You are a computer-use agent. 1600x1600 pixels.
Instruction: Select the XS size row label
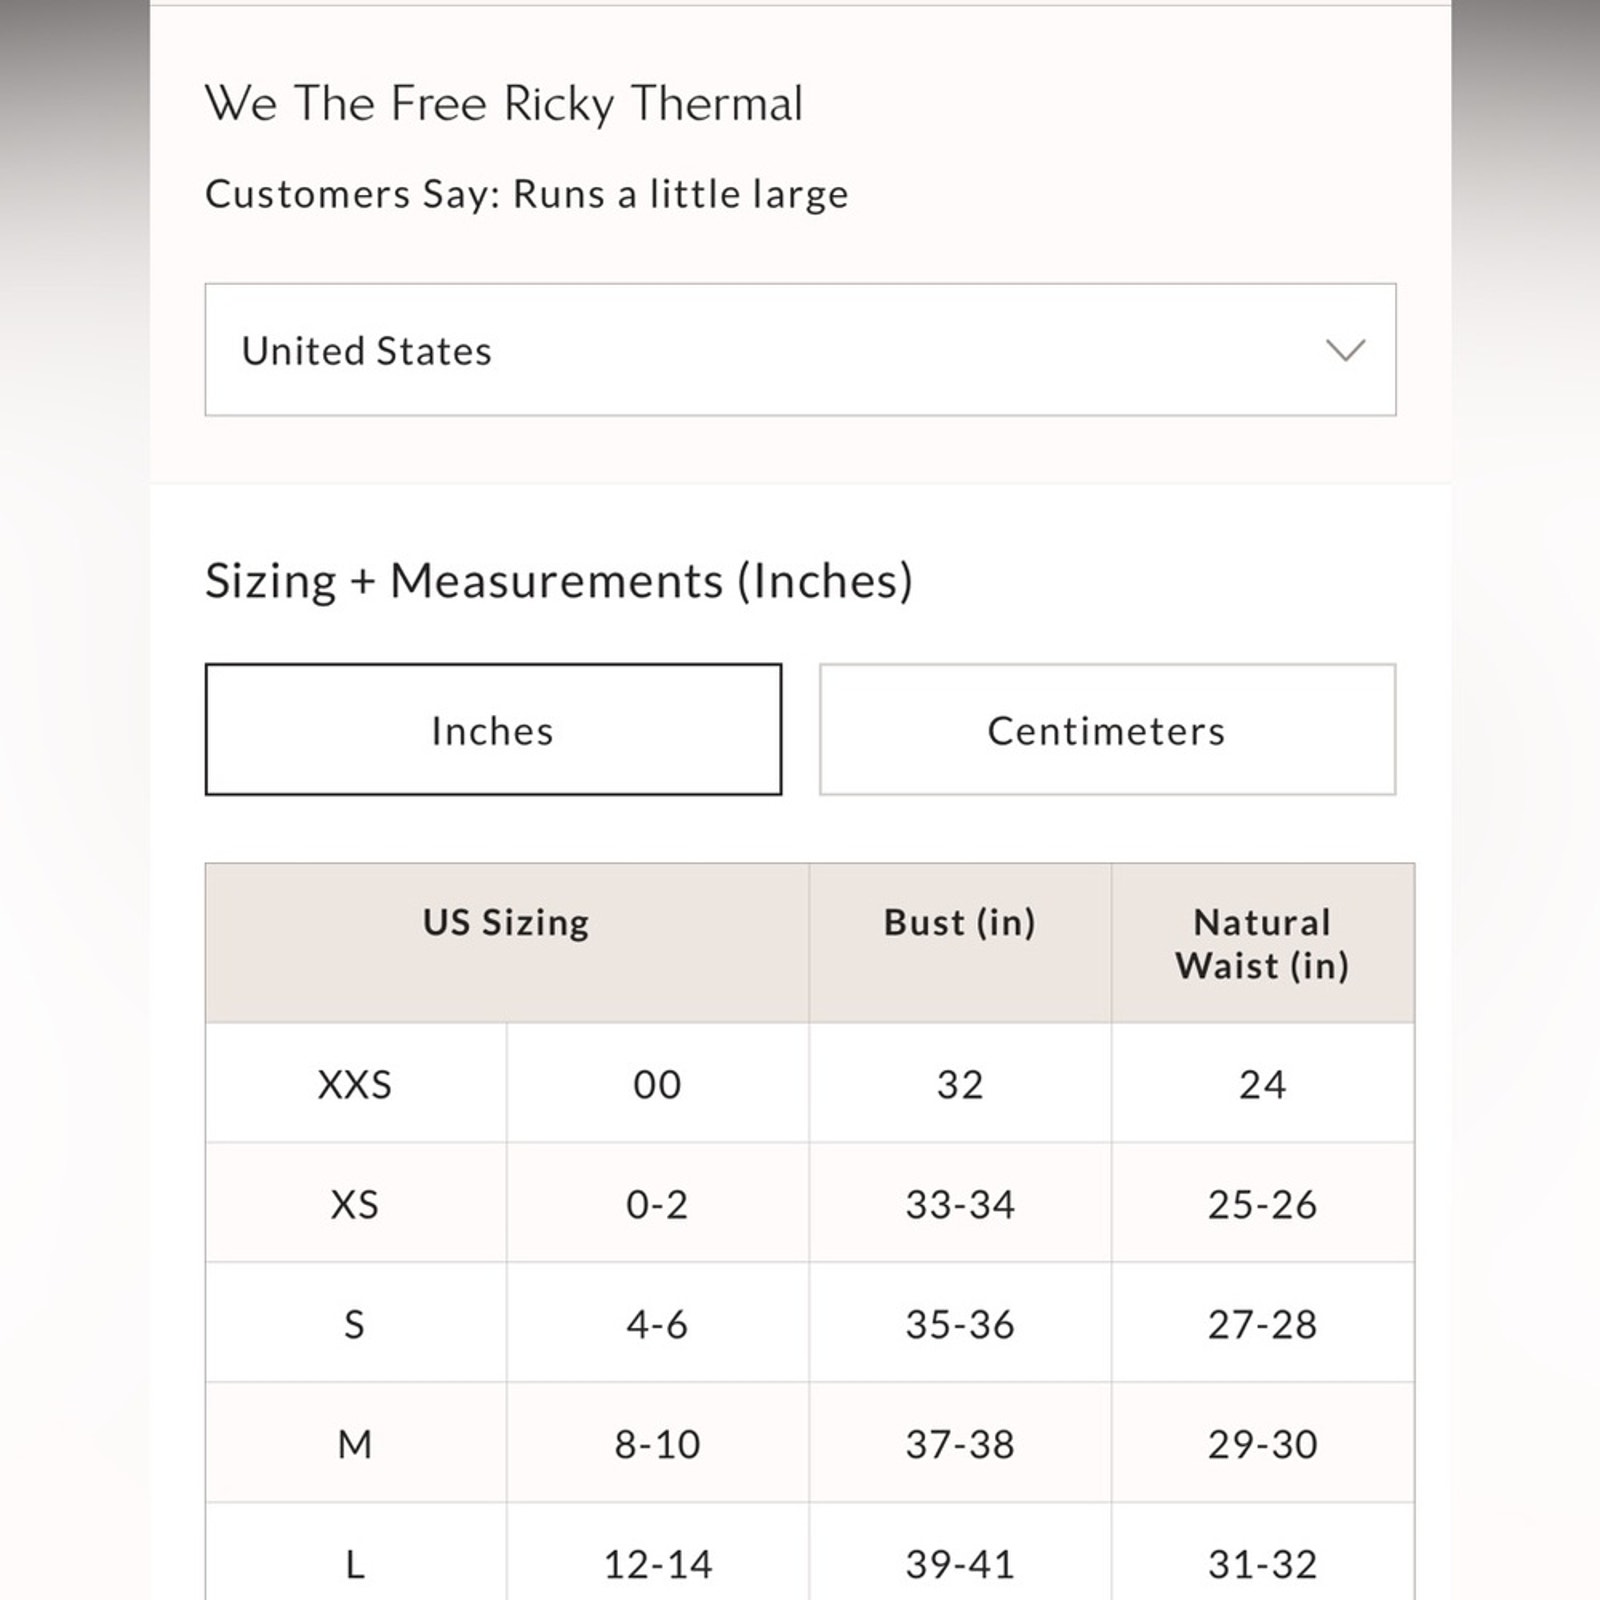click(355, 1204)
